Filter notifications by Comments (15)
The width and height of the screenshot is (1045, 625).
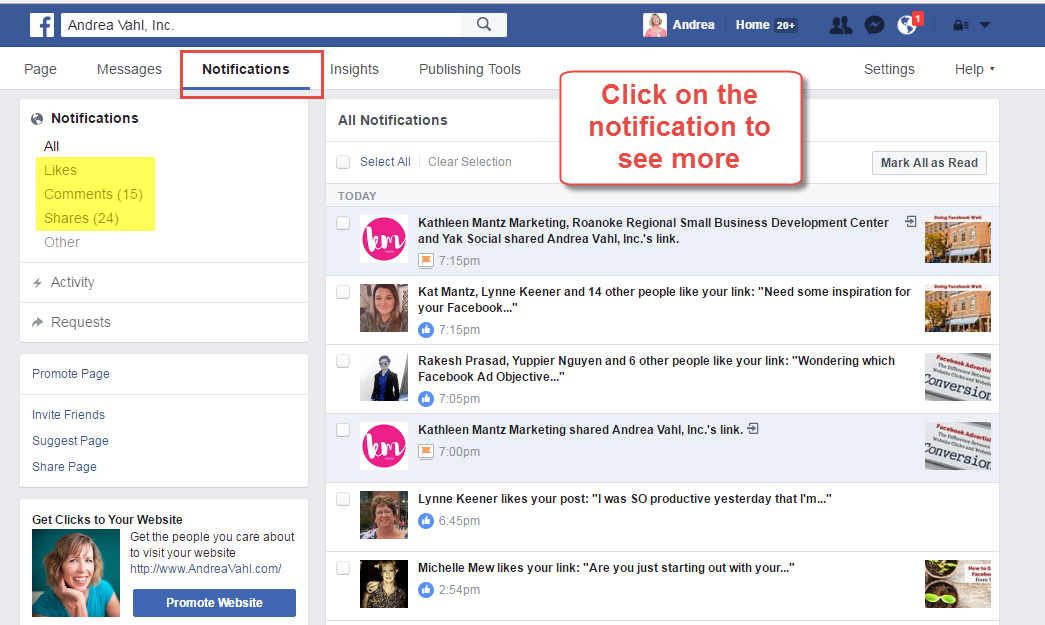pyautogui.click(x=93, y=195)
